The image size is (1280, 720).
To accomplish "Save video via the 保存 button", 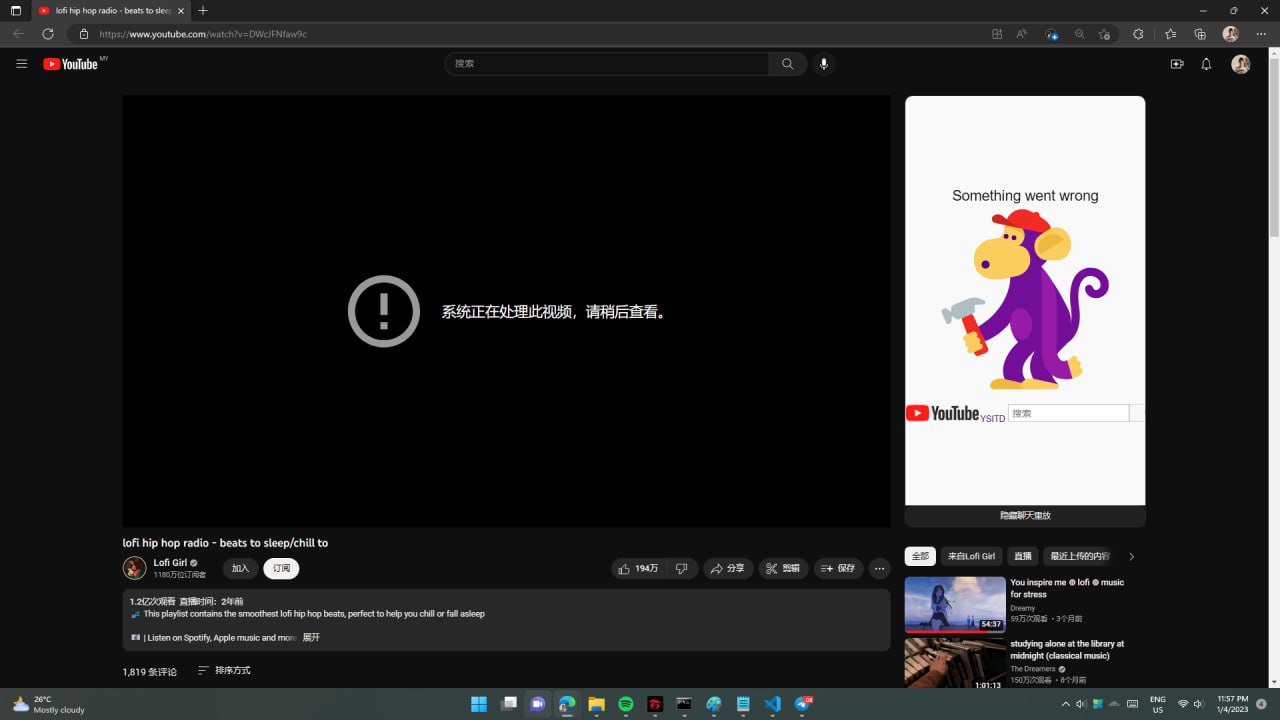I will pyautogui.click(x=838, y=568).
